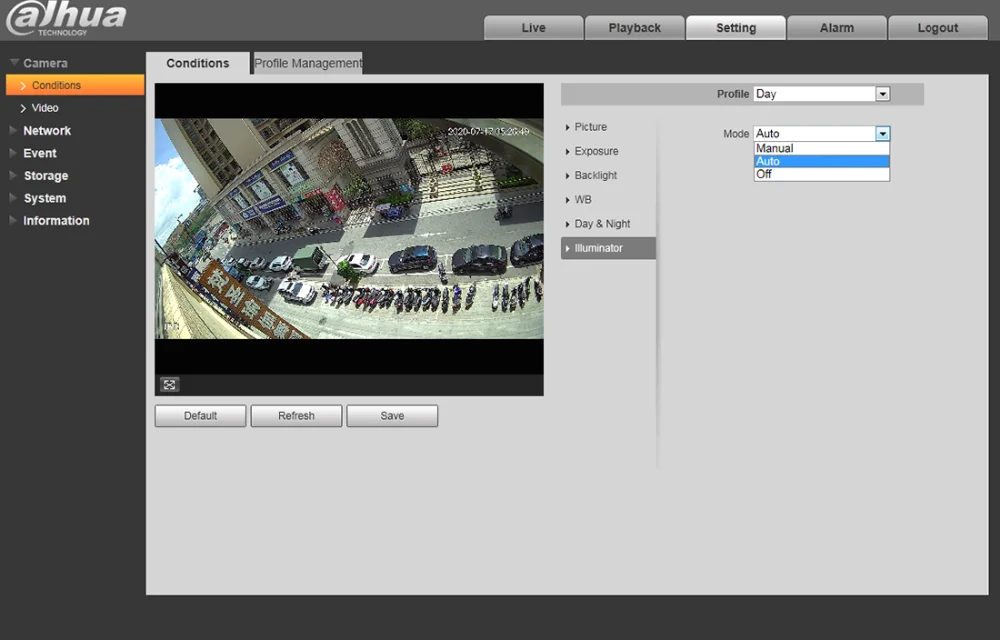Choose Off in the Mode list

click(821, 174)
